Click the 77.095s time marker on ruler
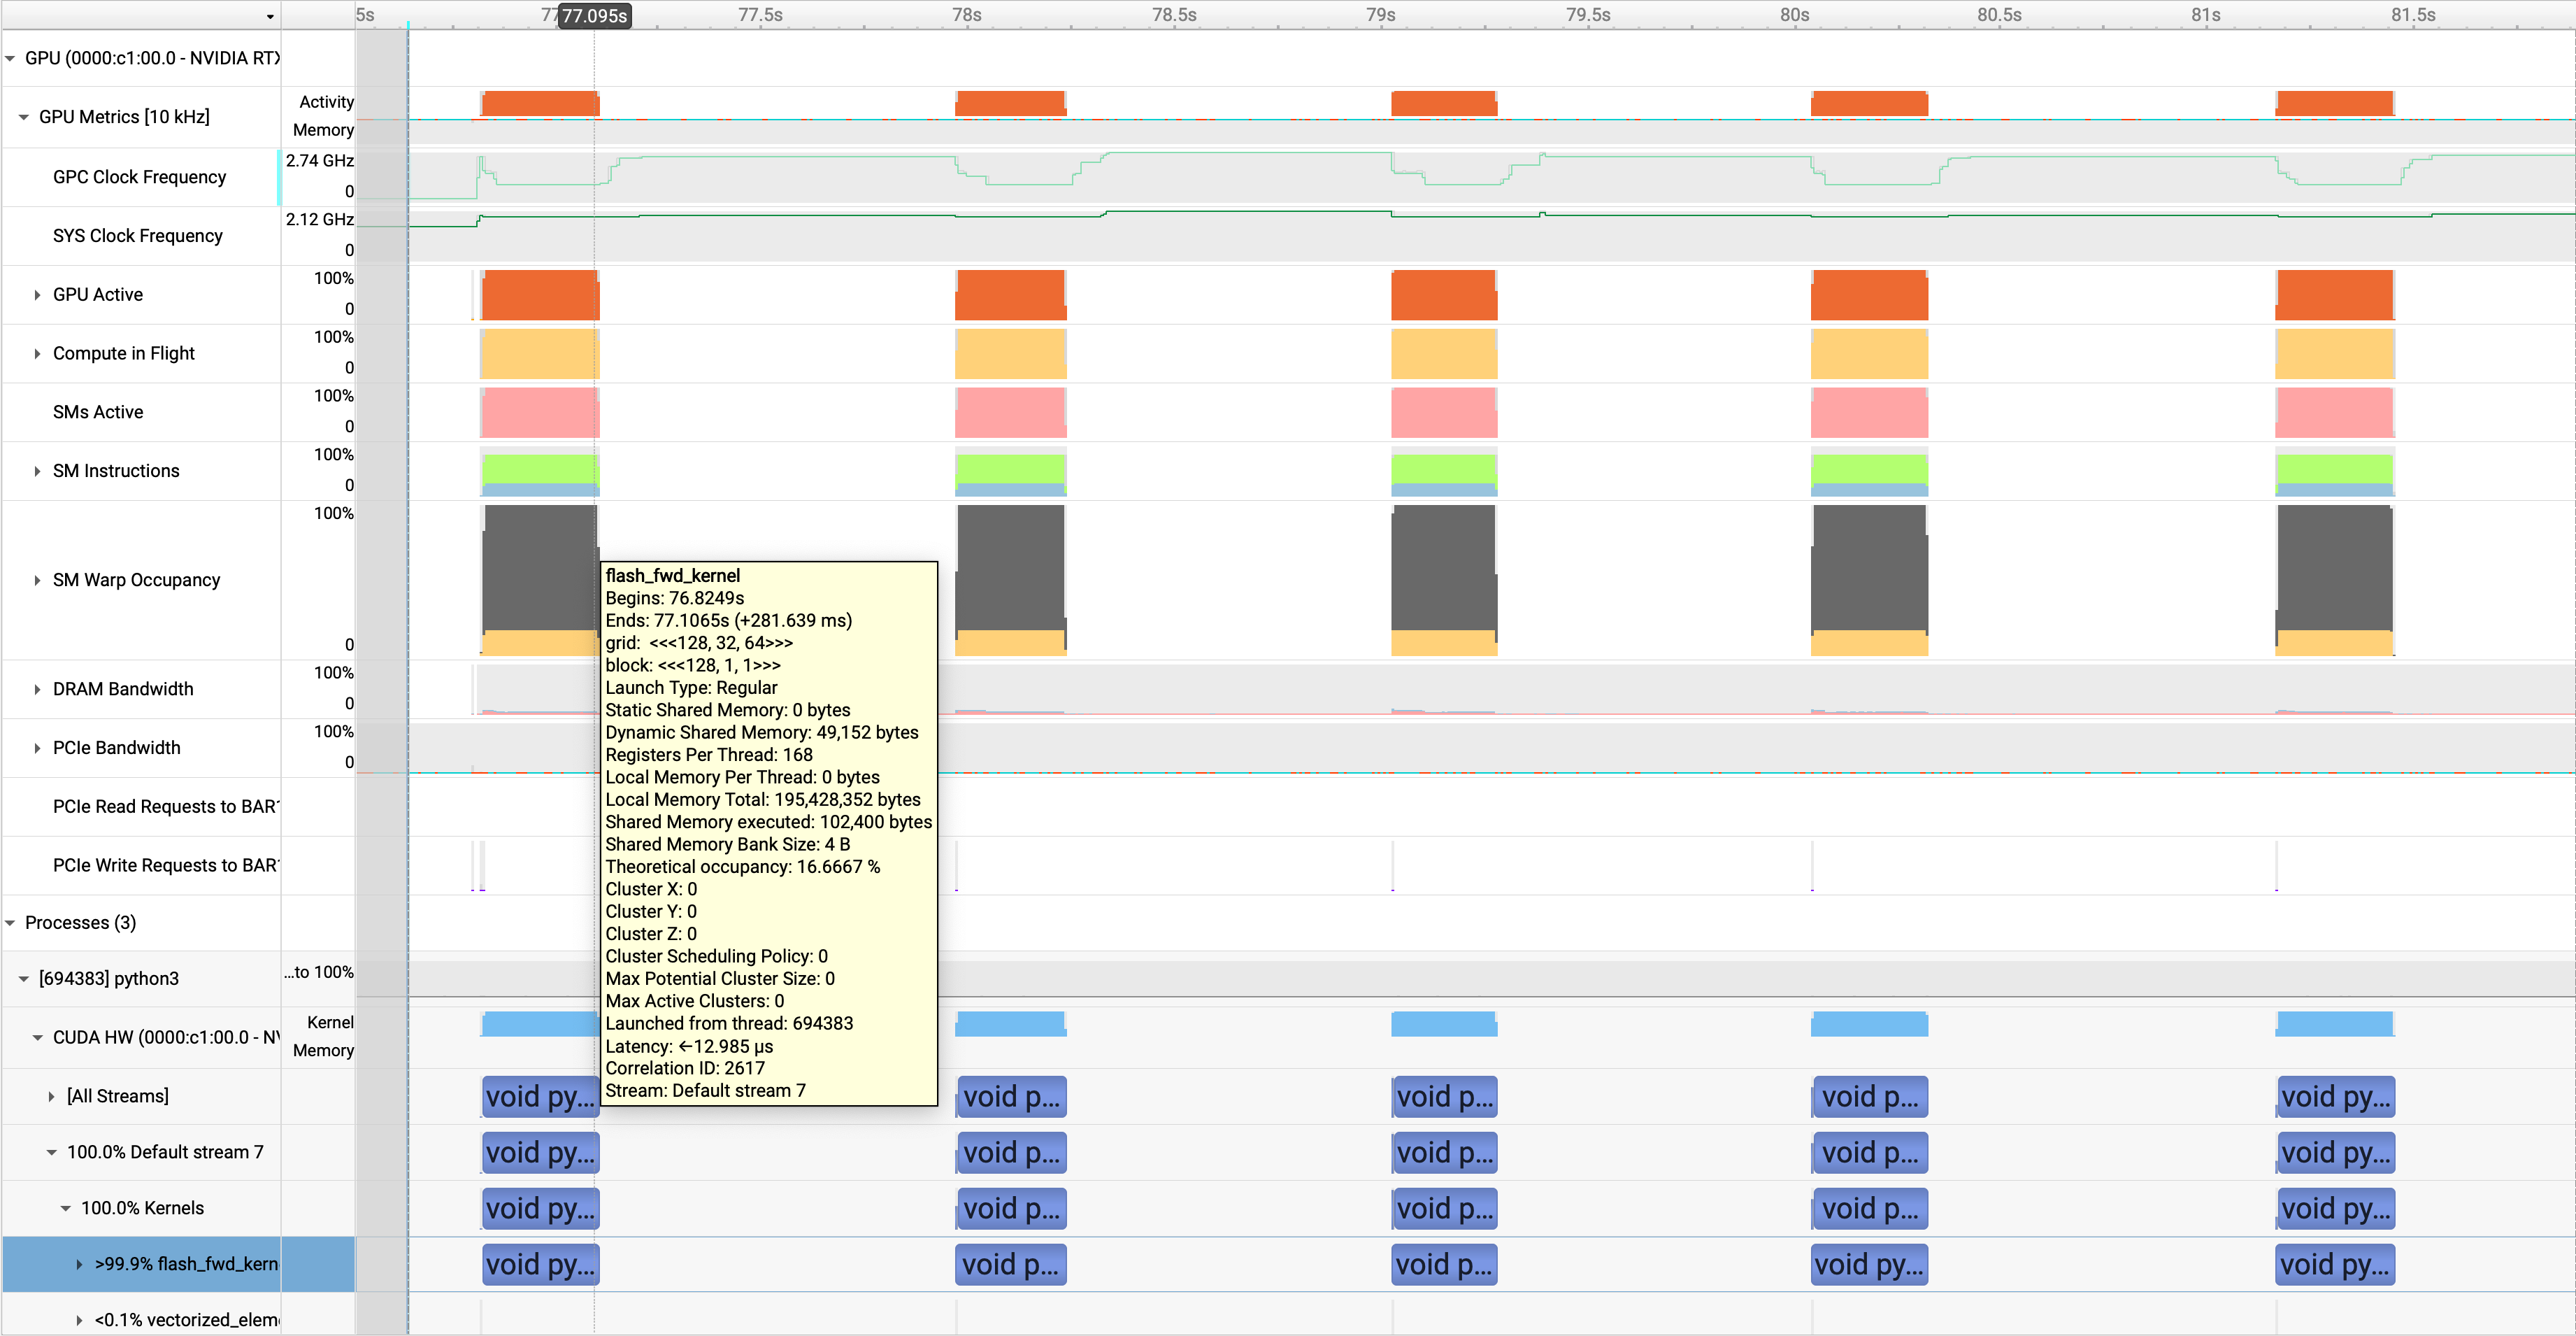This screenshot has height=1336, width=2576. [x=594, y=16]
